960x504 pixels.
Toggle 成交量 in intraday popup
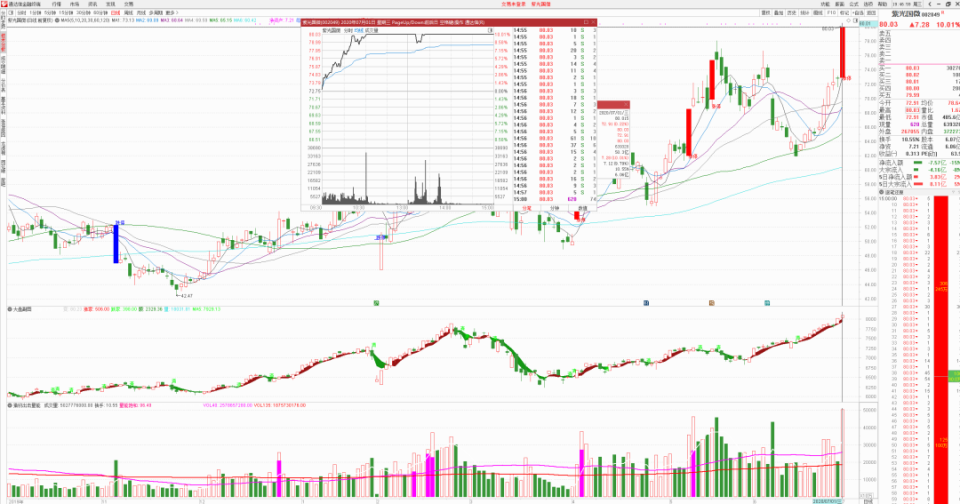372,30
